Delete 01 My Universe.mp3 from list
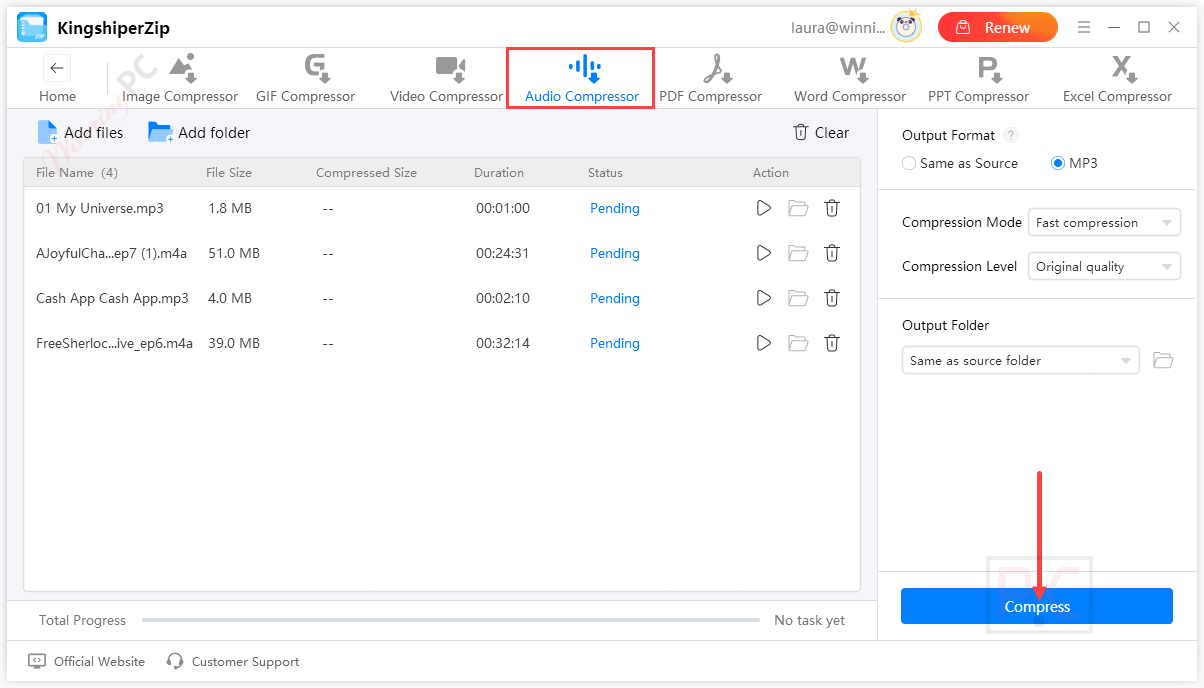 832,208
